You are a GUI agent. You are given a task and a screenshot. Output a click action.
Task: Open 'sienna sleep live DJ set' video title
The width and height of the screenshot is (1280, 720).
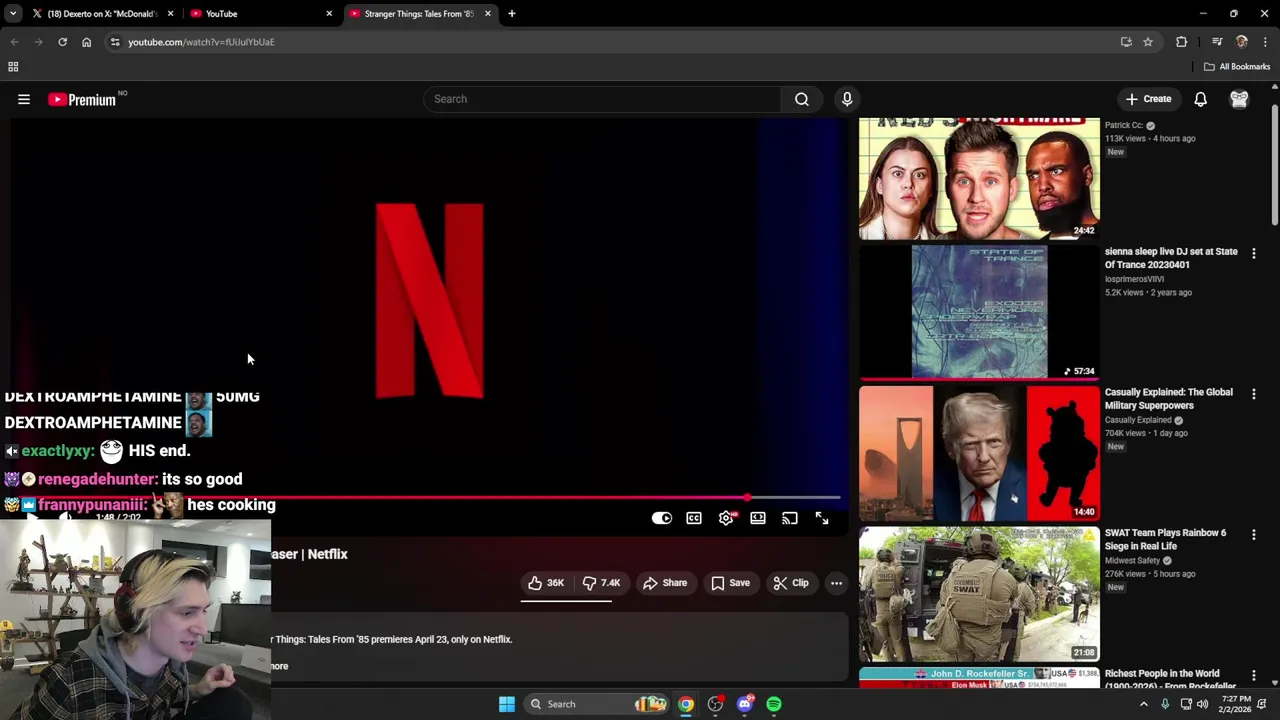coord(1171,258)
